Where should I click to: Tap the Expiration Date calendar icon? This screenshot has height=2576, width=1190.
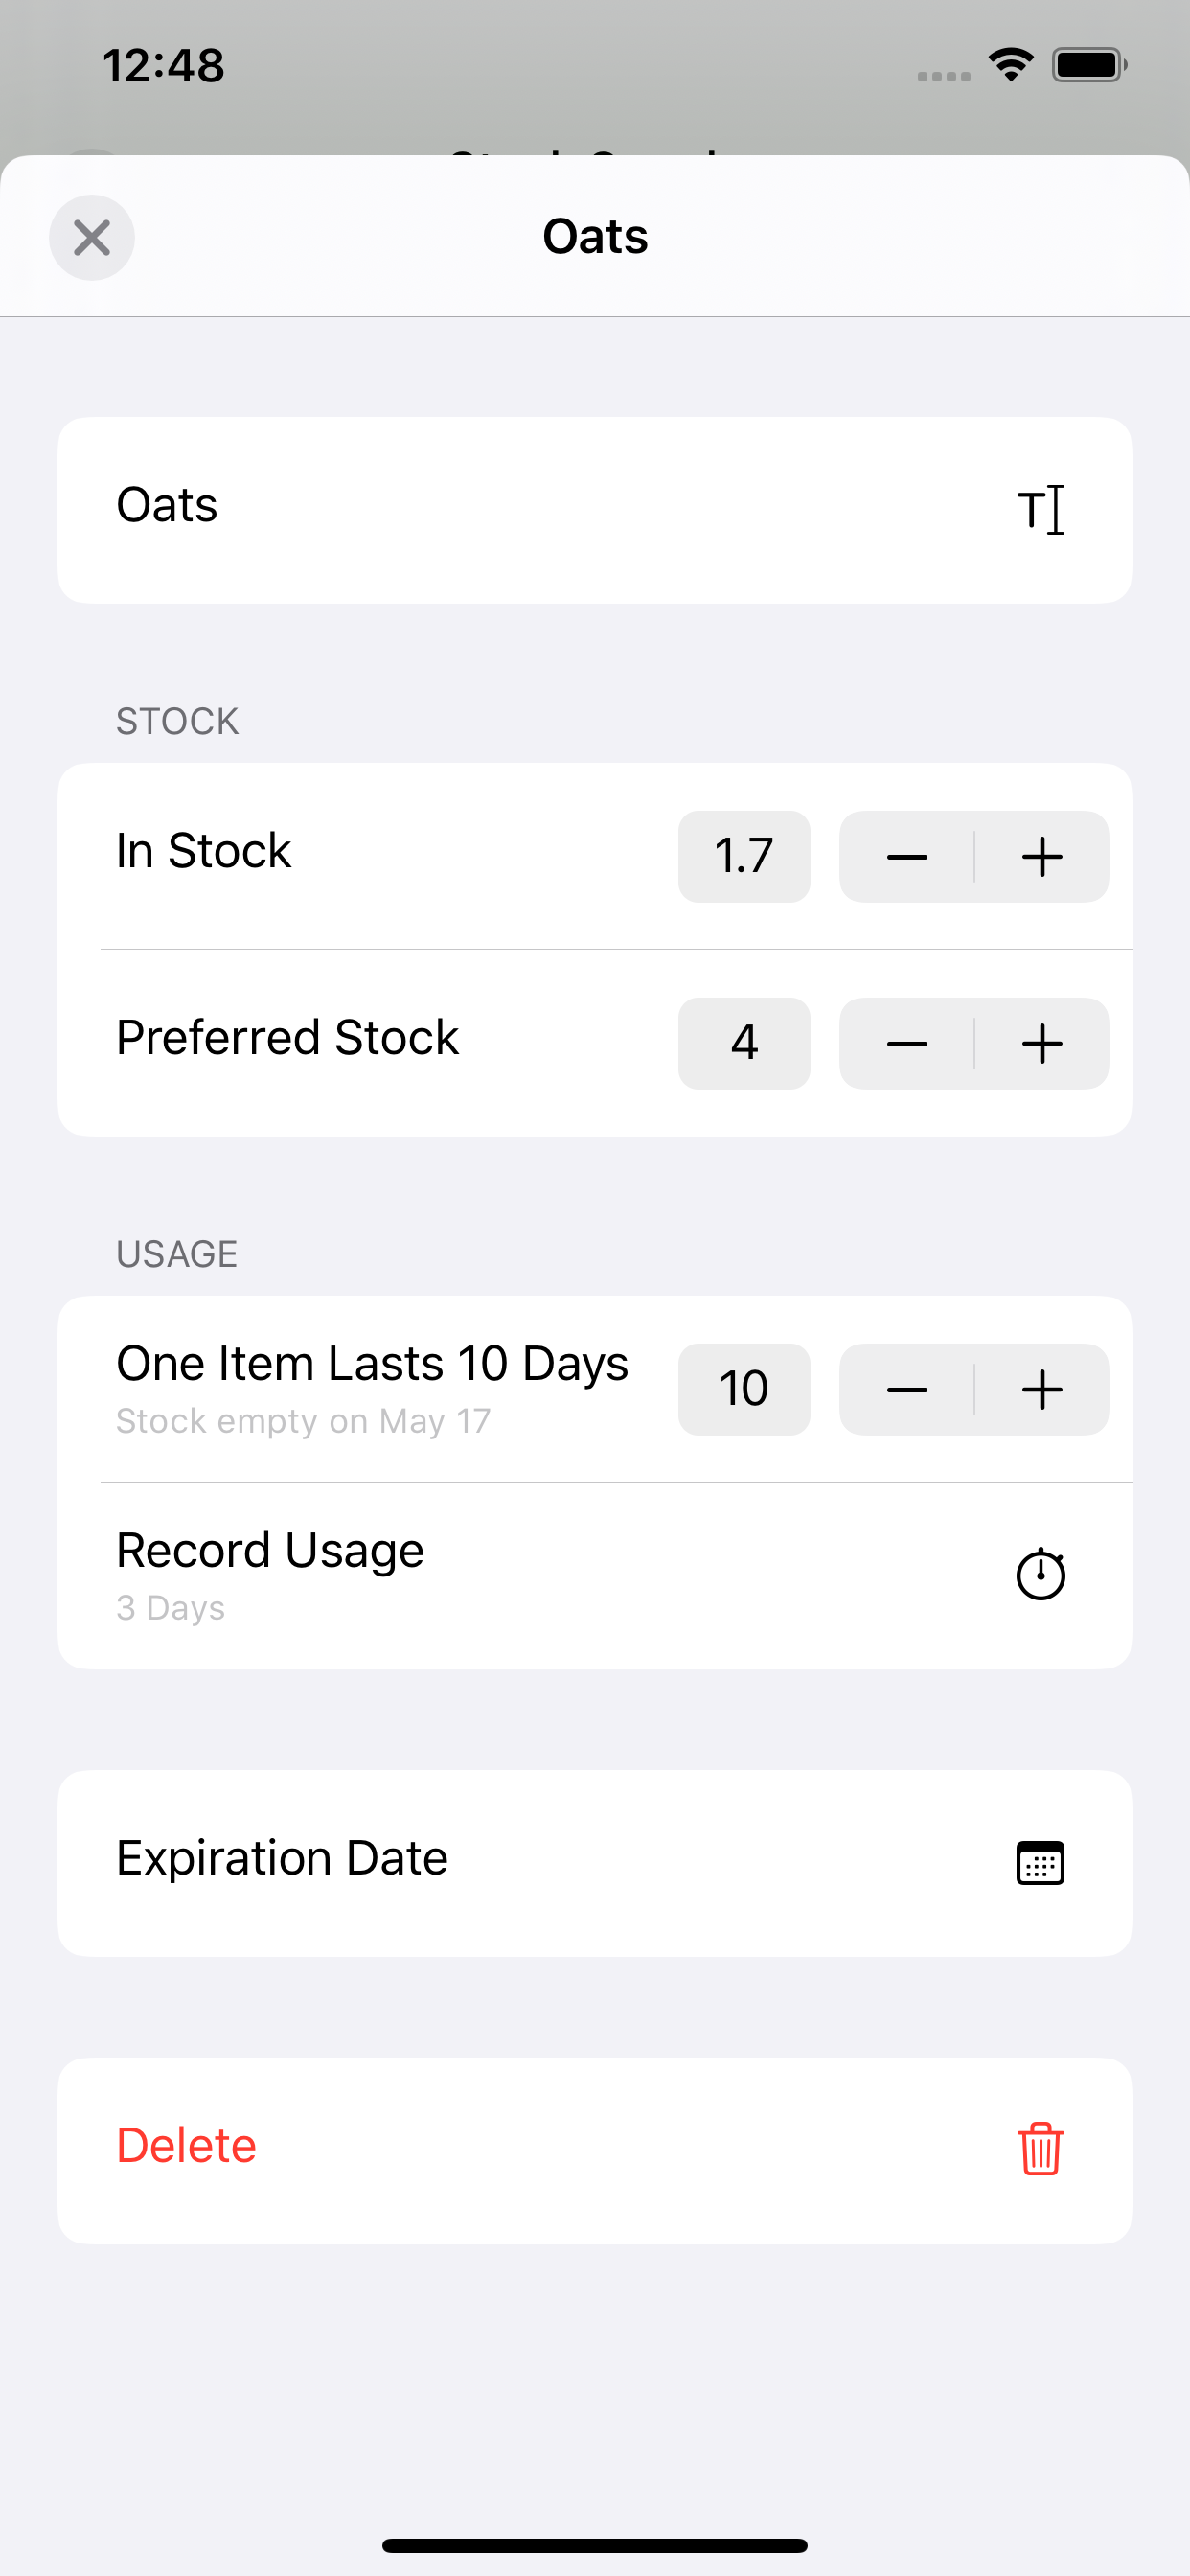click(x=1041, y=1863)
